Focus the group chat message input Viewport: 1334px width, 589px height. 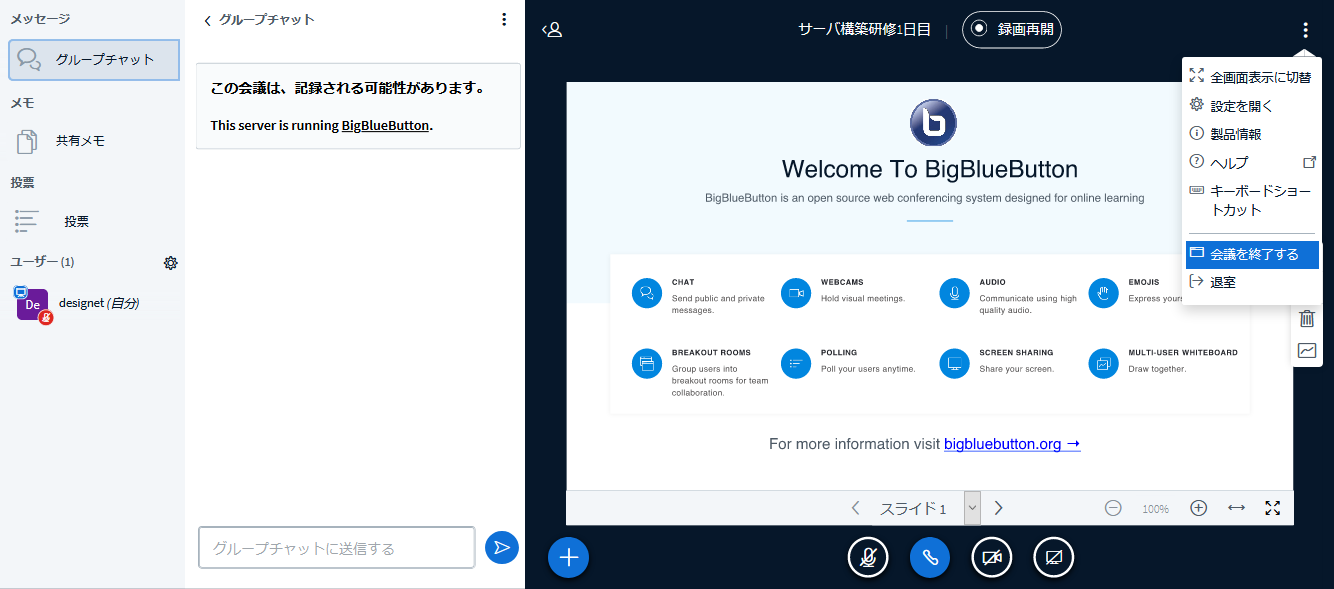click(x=337, y=548)
